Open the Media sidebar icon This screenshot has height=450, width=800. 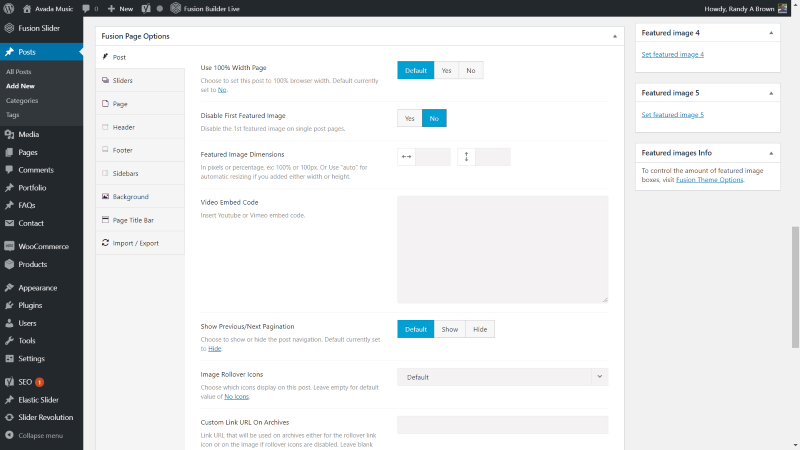pyautogui.click(x=9, y=134)
